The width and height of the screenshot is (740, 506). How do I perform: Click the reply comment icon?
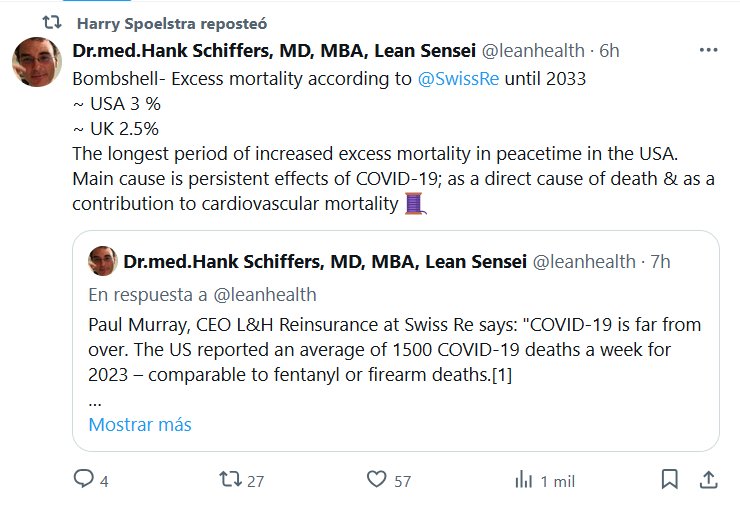[x=85, y=480]
